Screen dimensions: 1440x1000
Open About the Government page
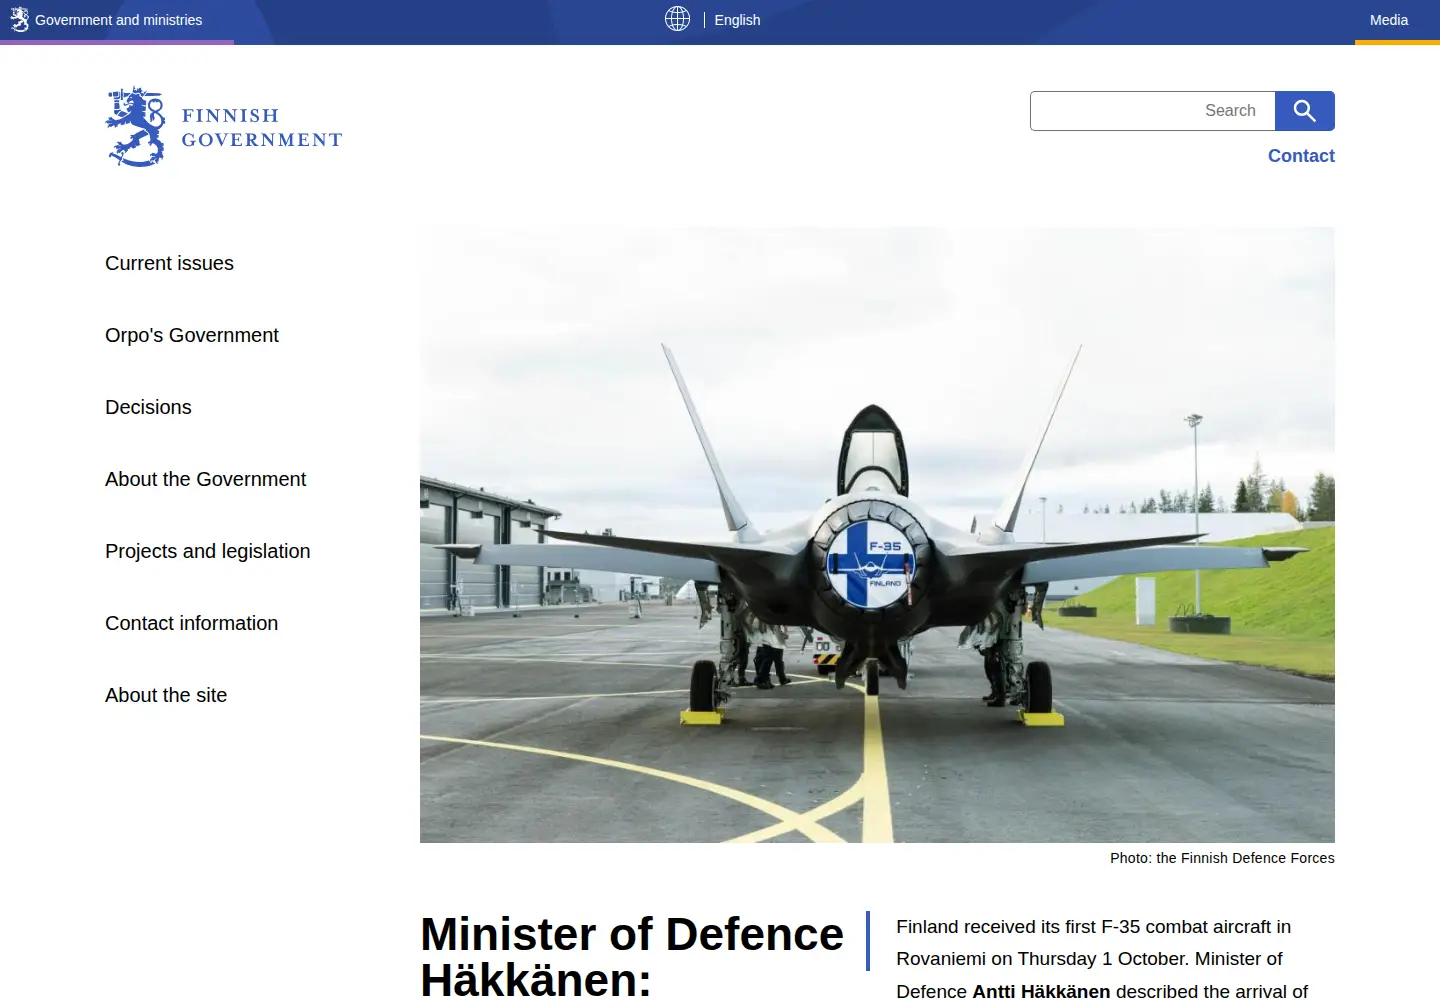click(x=205, y=479)
